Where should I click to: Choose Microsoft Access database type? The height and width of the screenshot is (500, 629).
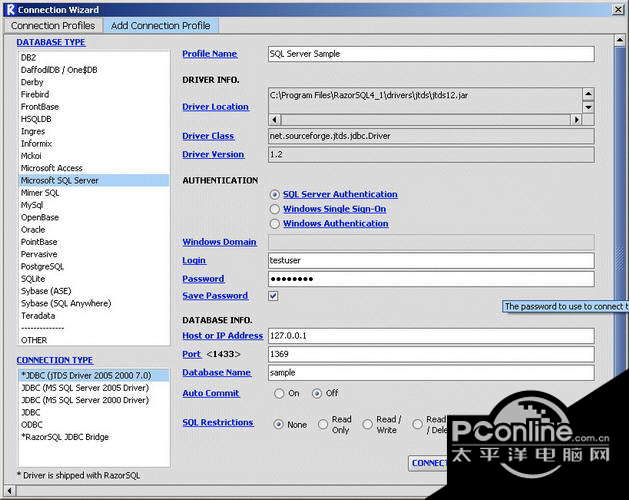coord(94,168)
